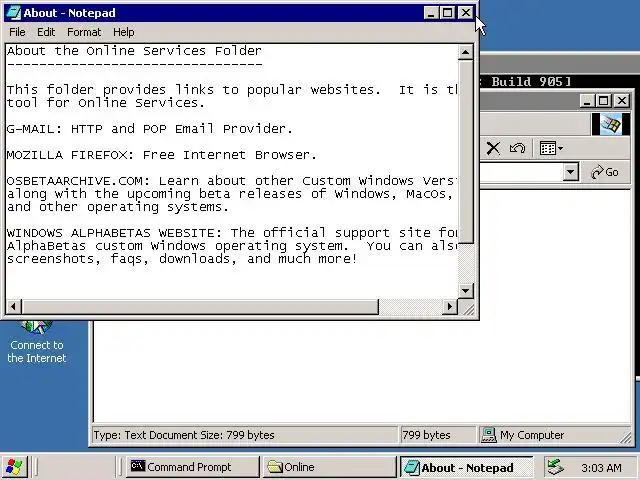Maximize the Explorer window behind Notepad
640x480 pixels.
604,100
